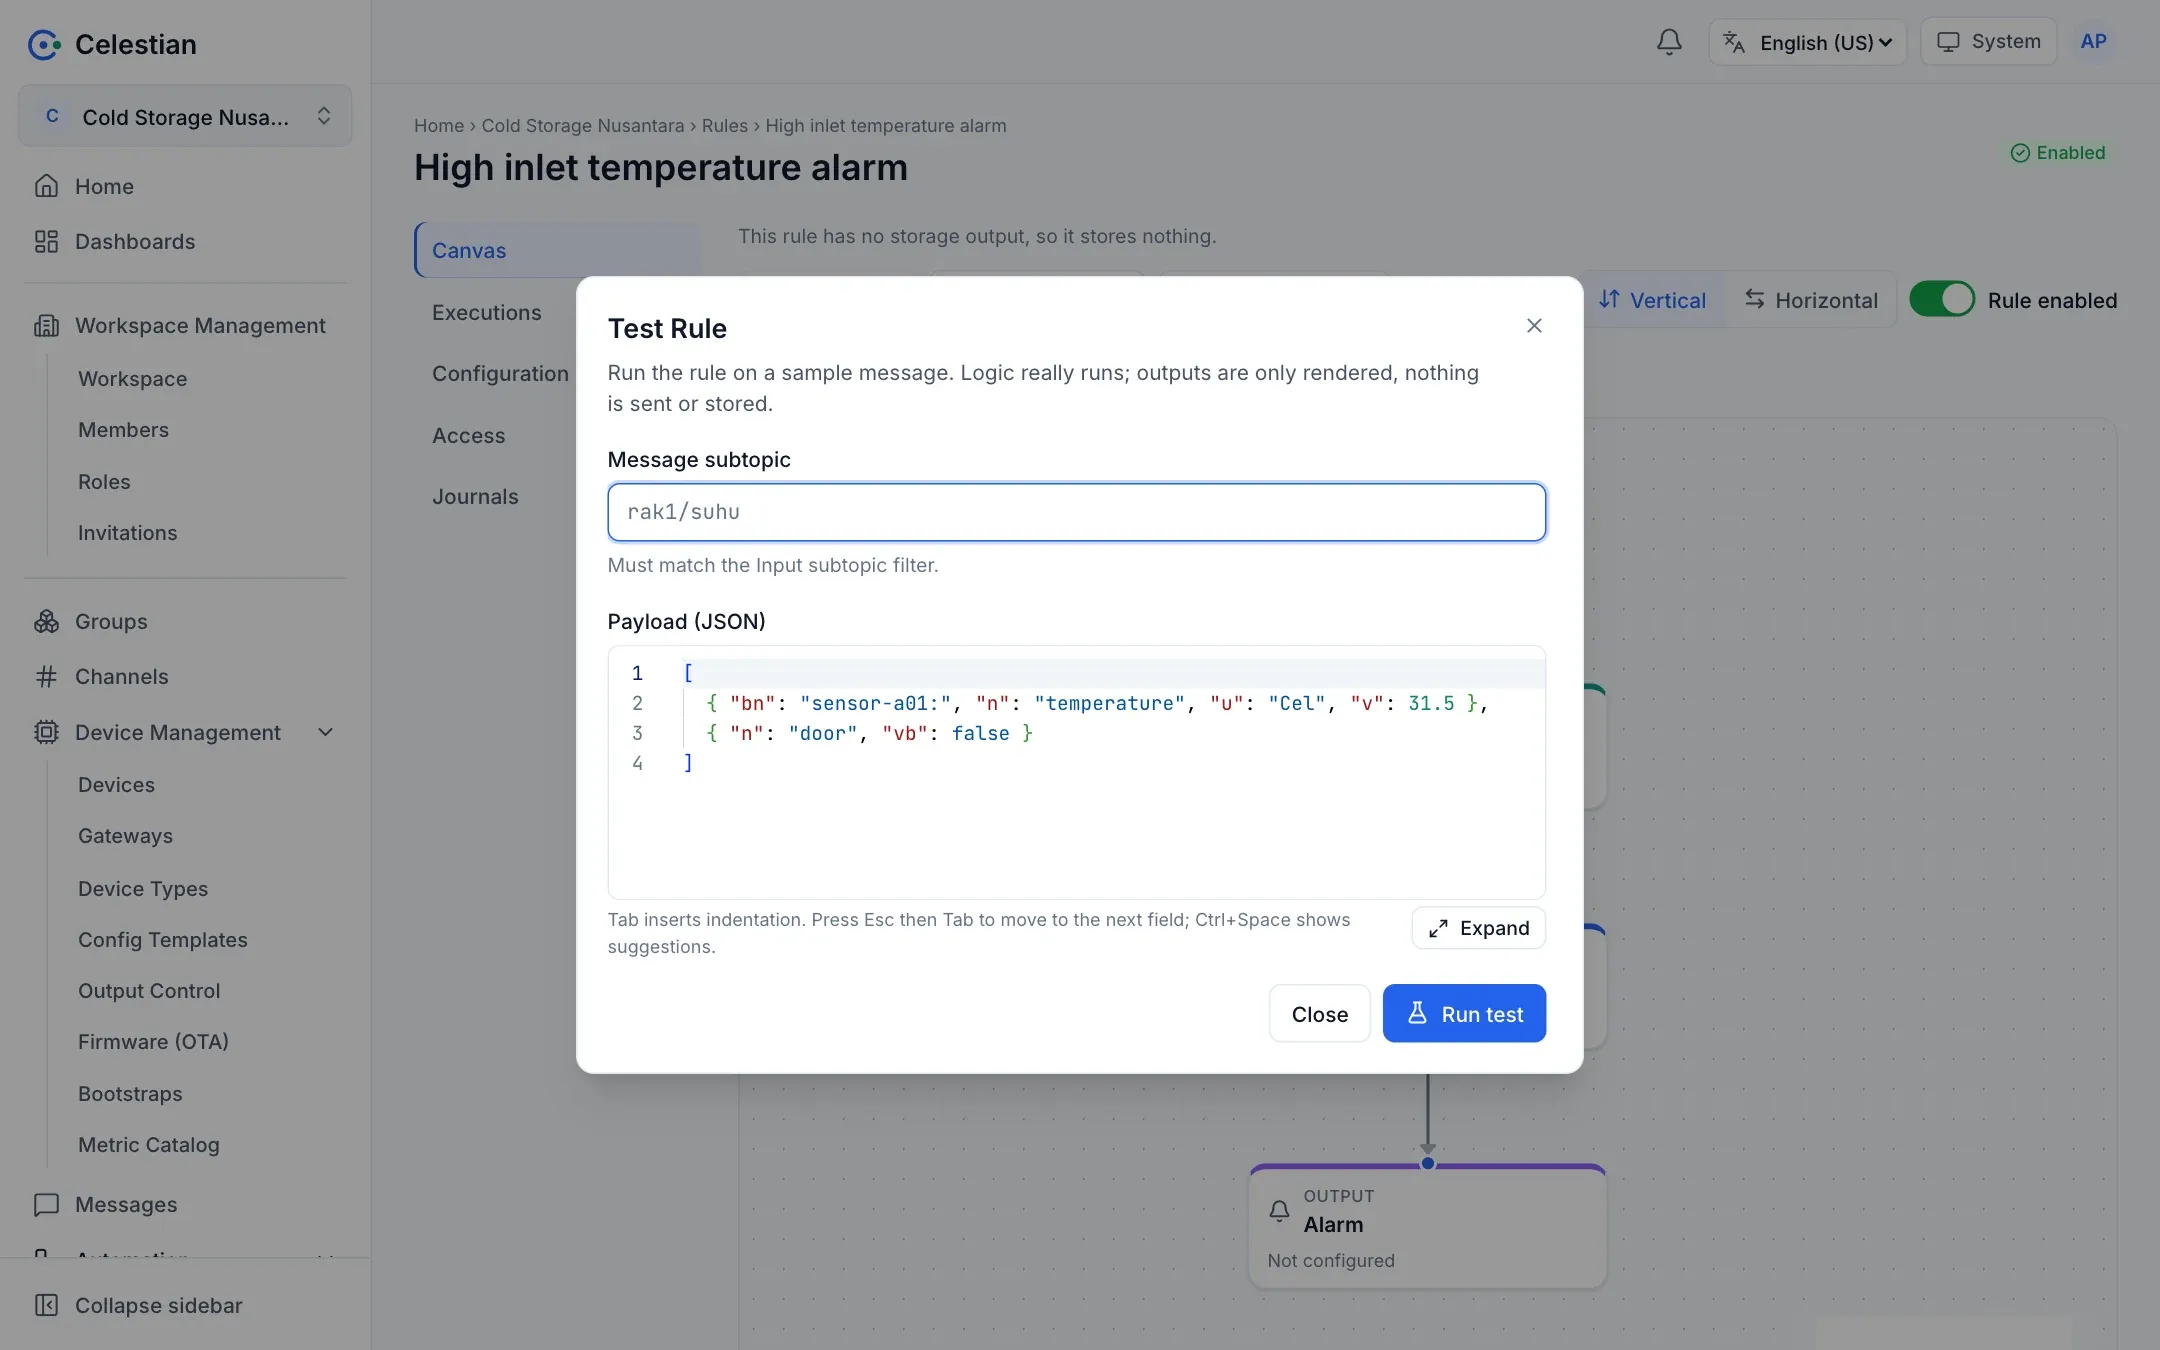Open Members in the sidebar
The height and width of the screenshot is (1350, 2160).
pyautogui.click(x=123, y=430)
